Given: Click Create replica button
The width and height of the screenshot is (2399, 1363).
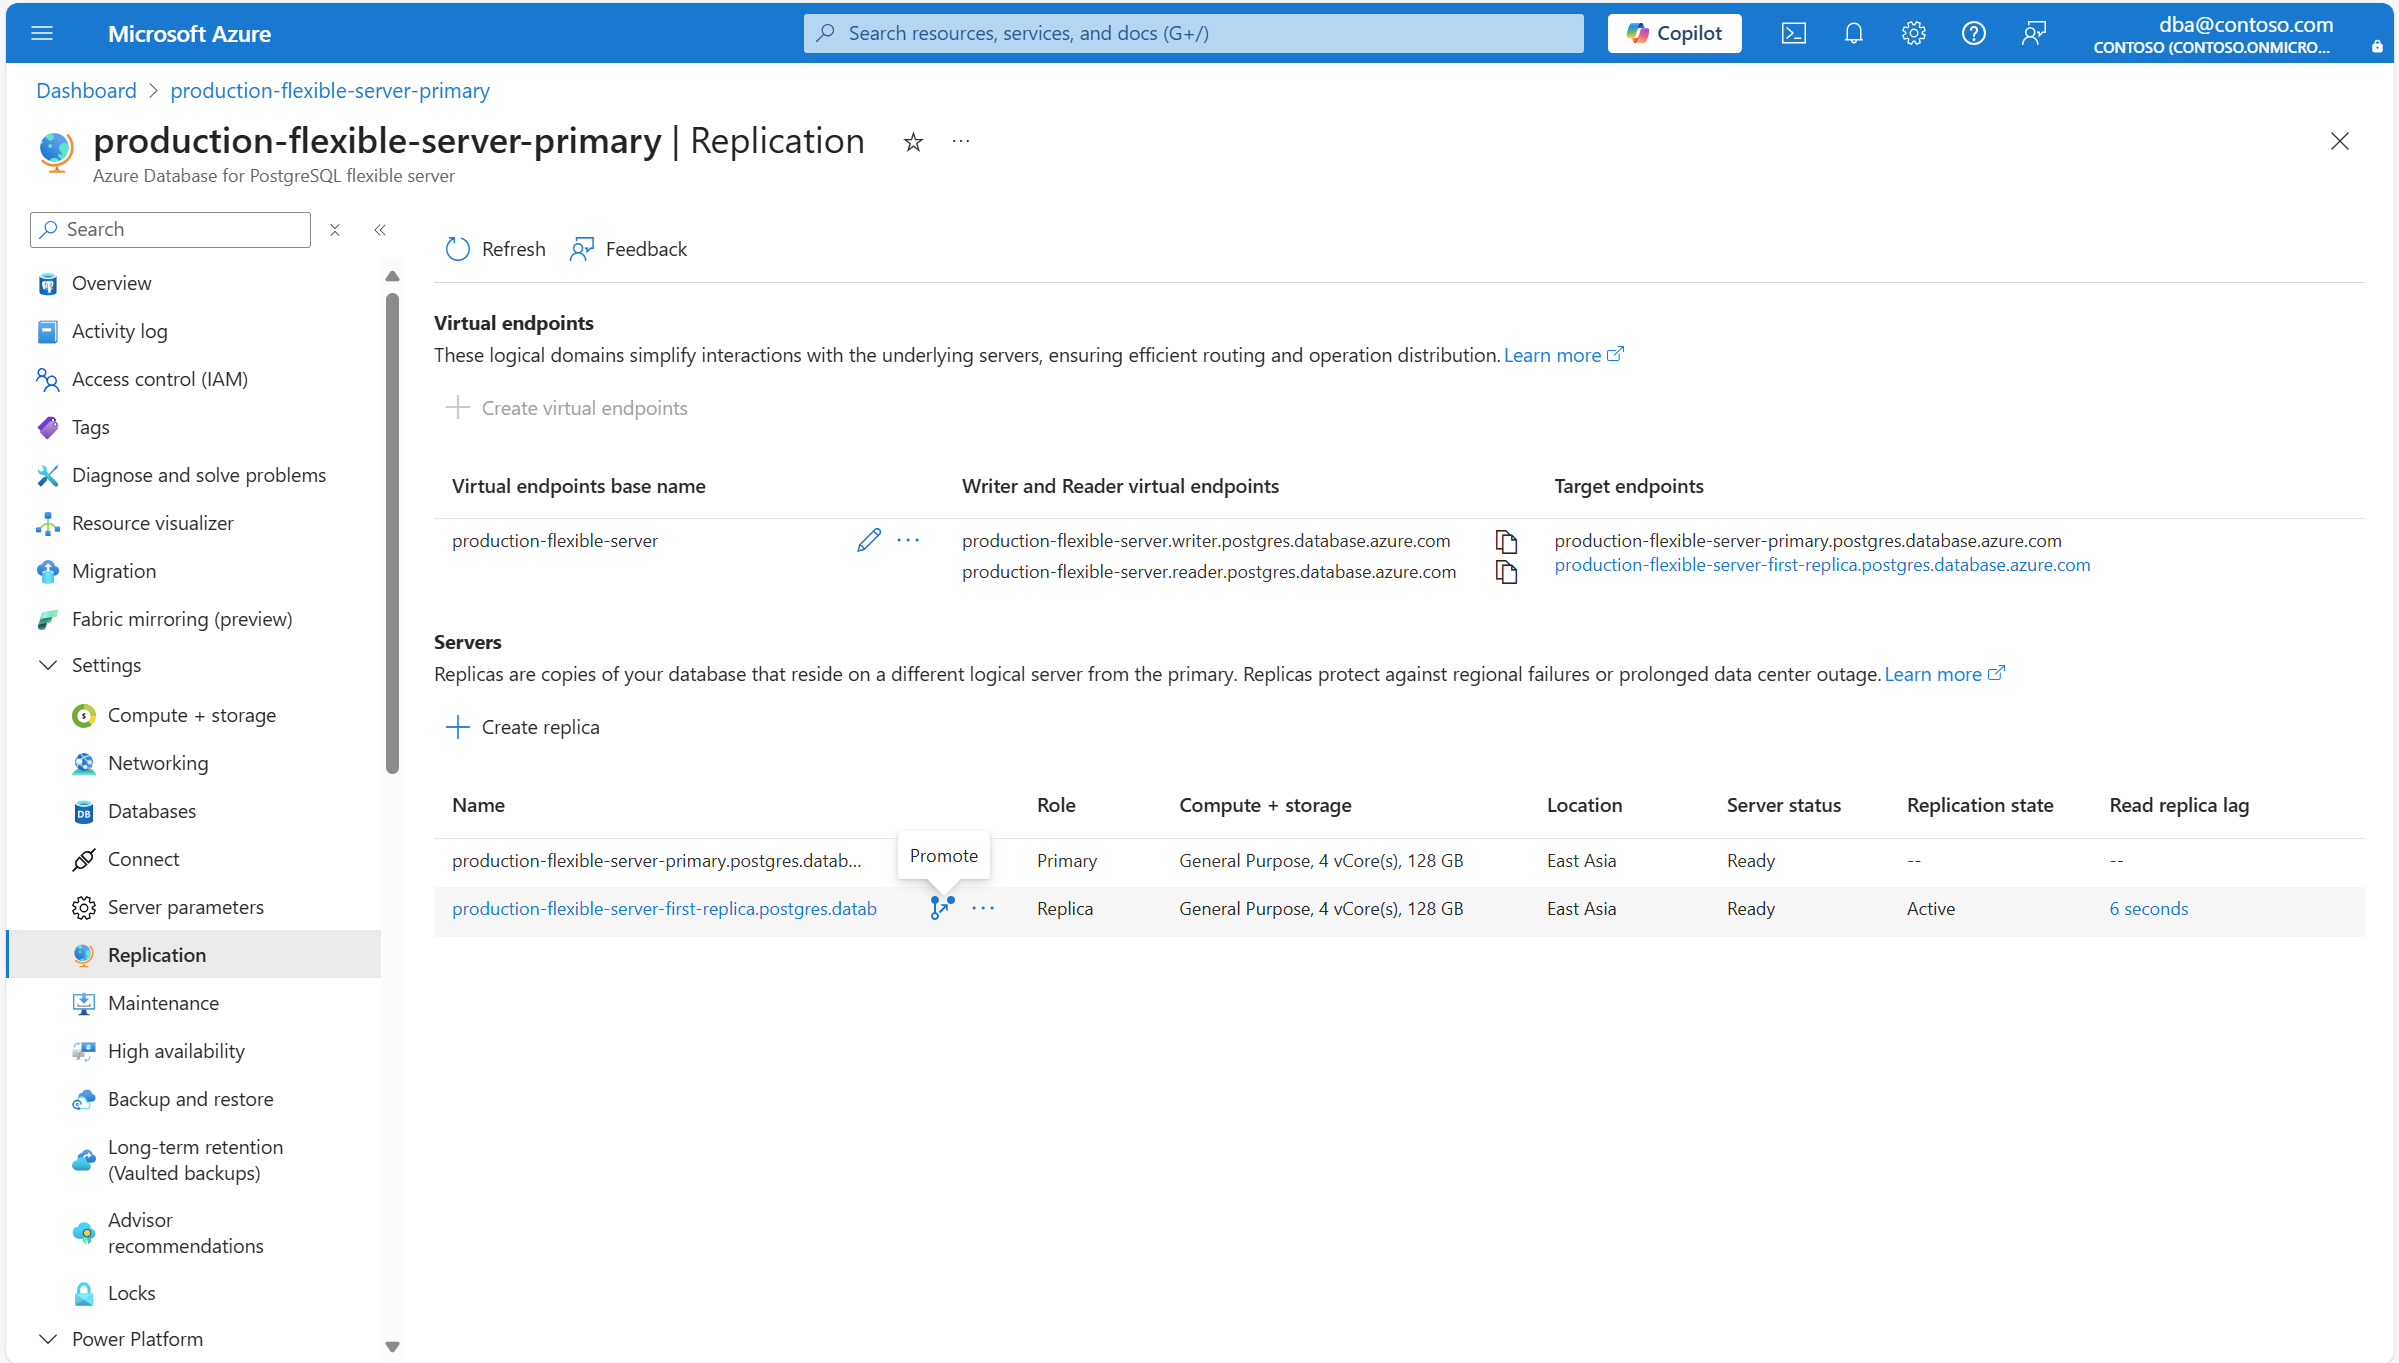Looking at the screenshot, I should click(523, 727).
